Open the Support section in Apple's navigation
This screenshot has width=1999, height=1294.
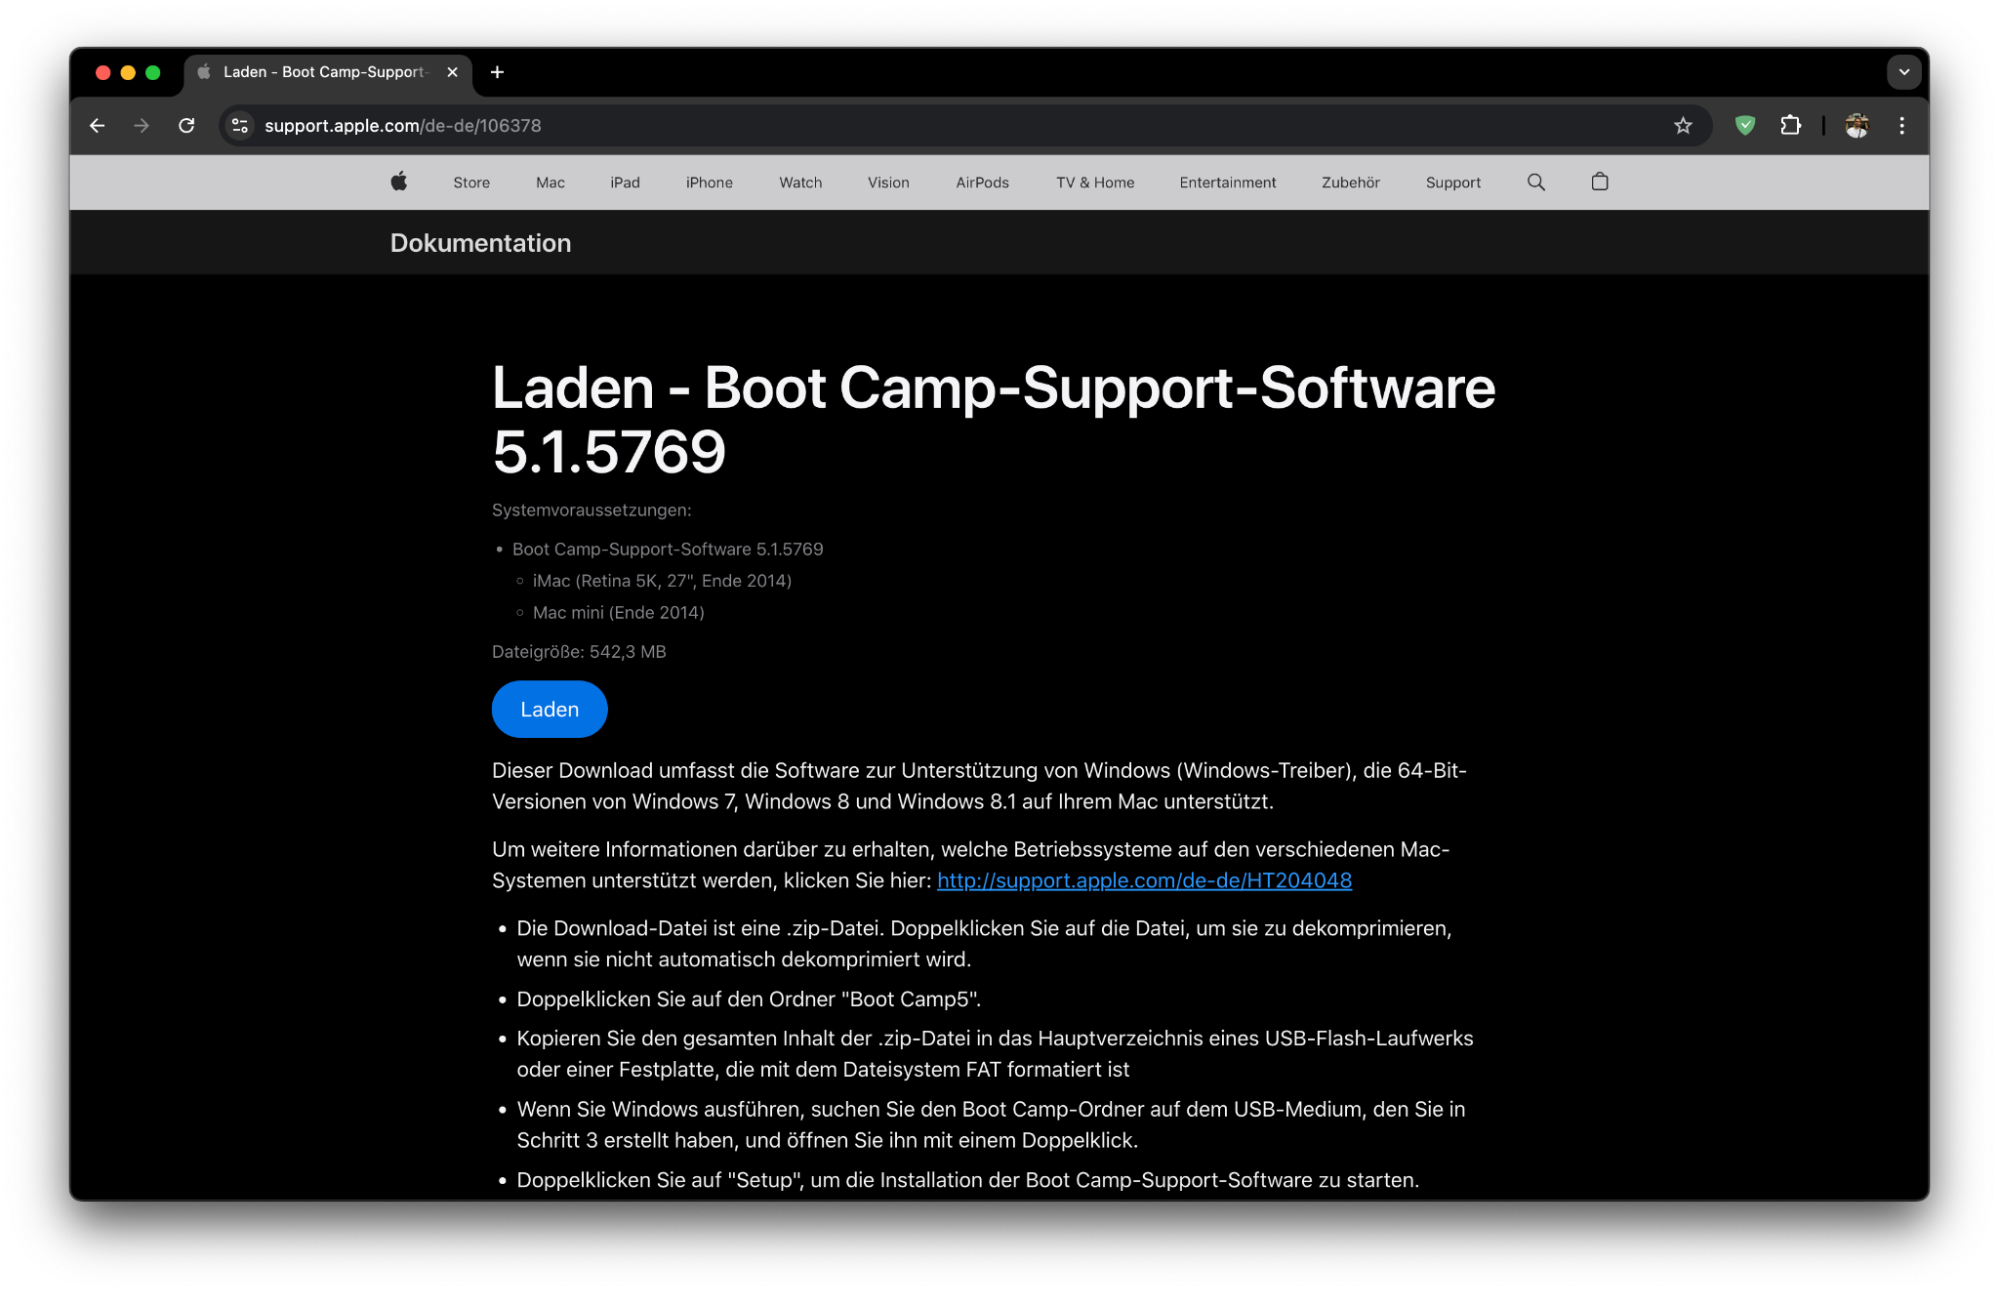(x=1452, y=182)
